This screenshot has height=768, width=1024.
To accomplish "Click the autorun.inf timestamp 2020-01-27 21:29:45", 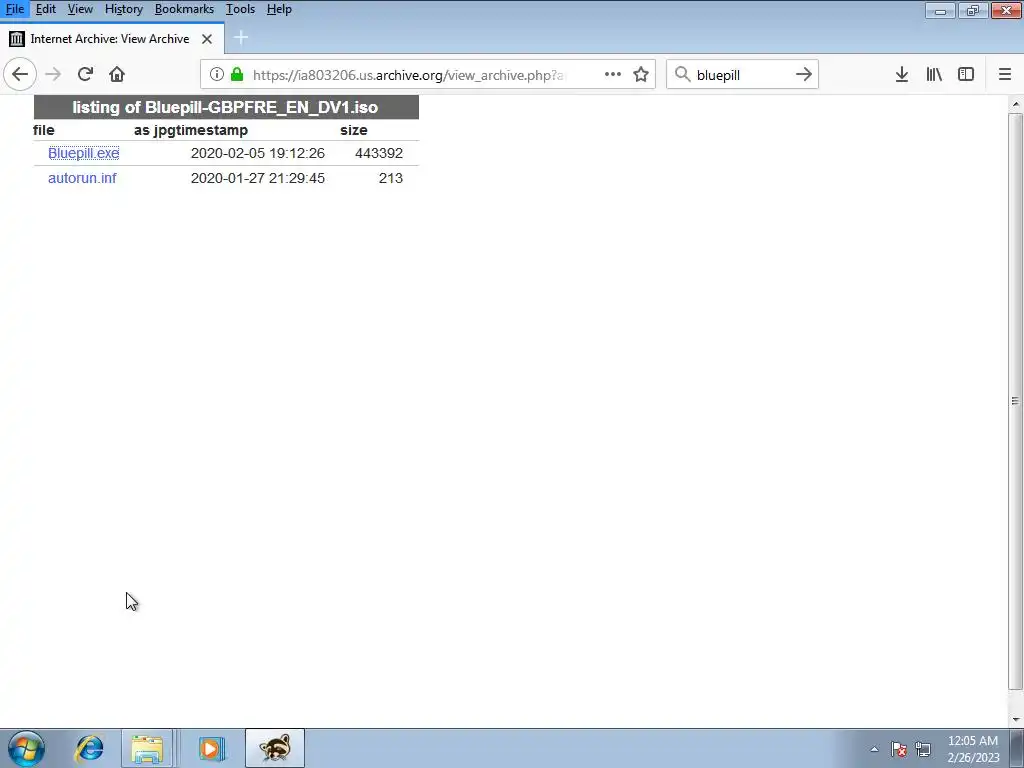I will click(257, 178).
